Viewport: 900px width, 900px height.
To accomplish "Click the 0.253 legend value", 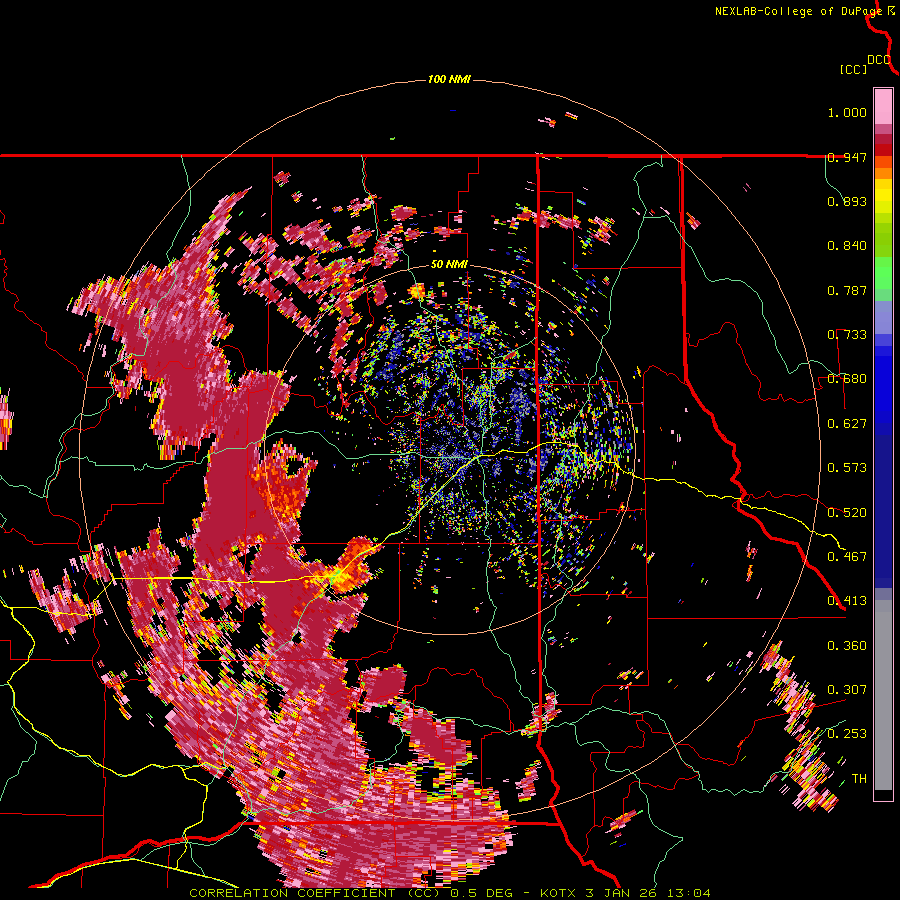I will click(x=847, y=734).
